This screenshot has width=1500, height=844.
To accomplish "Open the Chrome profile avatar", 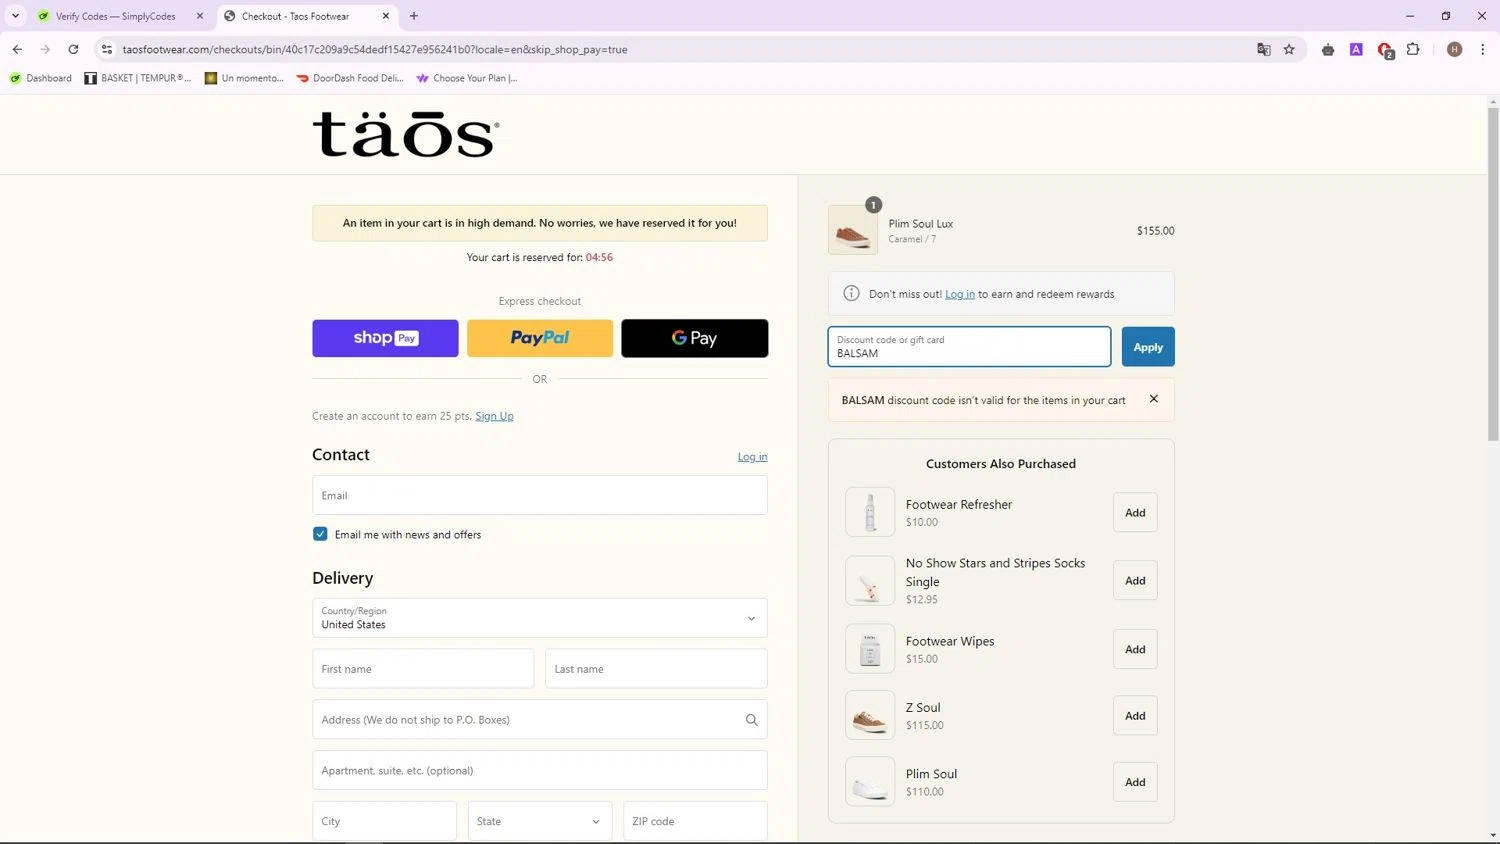I will click(1454, 49).
